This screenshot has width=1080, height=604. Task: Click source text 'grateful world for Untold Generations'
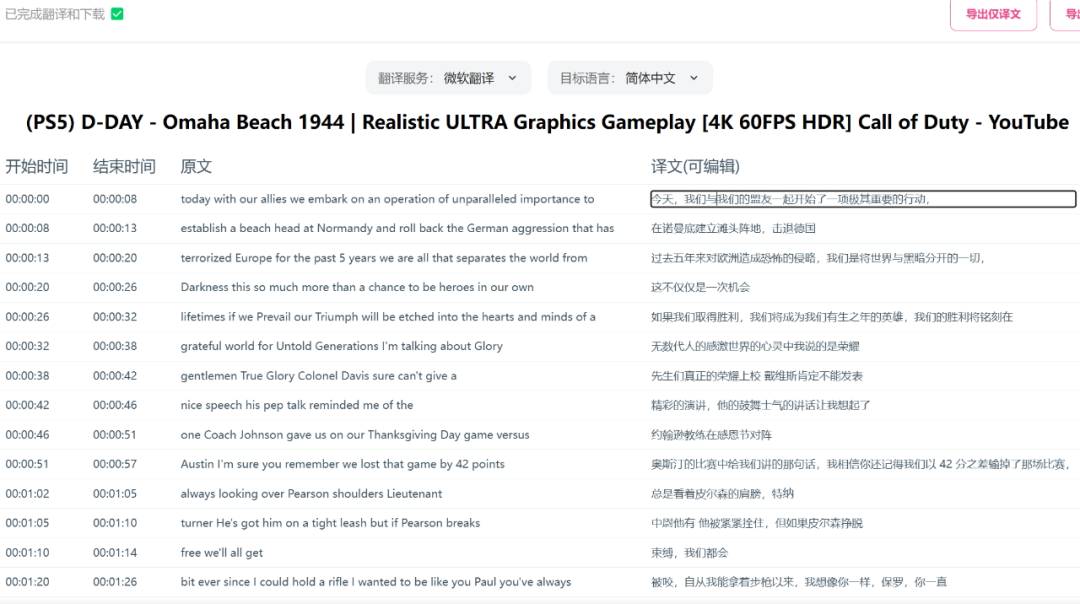click(342, 346)
